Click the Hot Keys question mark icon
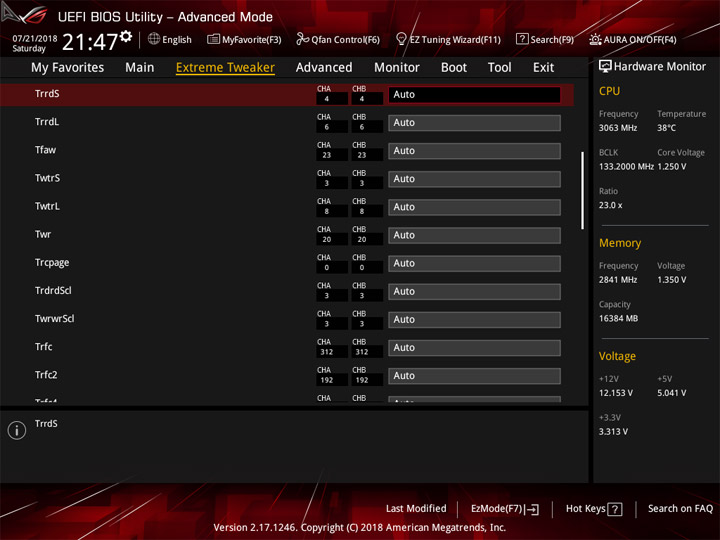Screen dimensions: 720x540 tap(614, 509)
